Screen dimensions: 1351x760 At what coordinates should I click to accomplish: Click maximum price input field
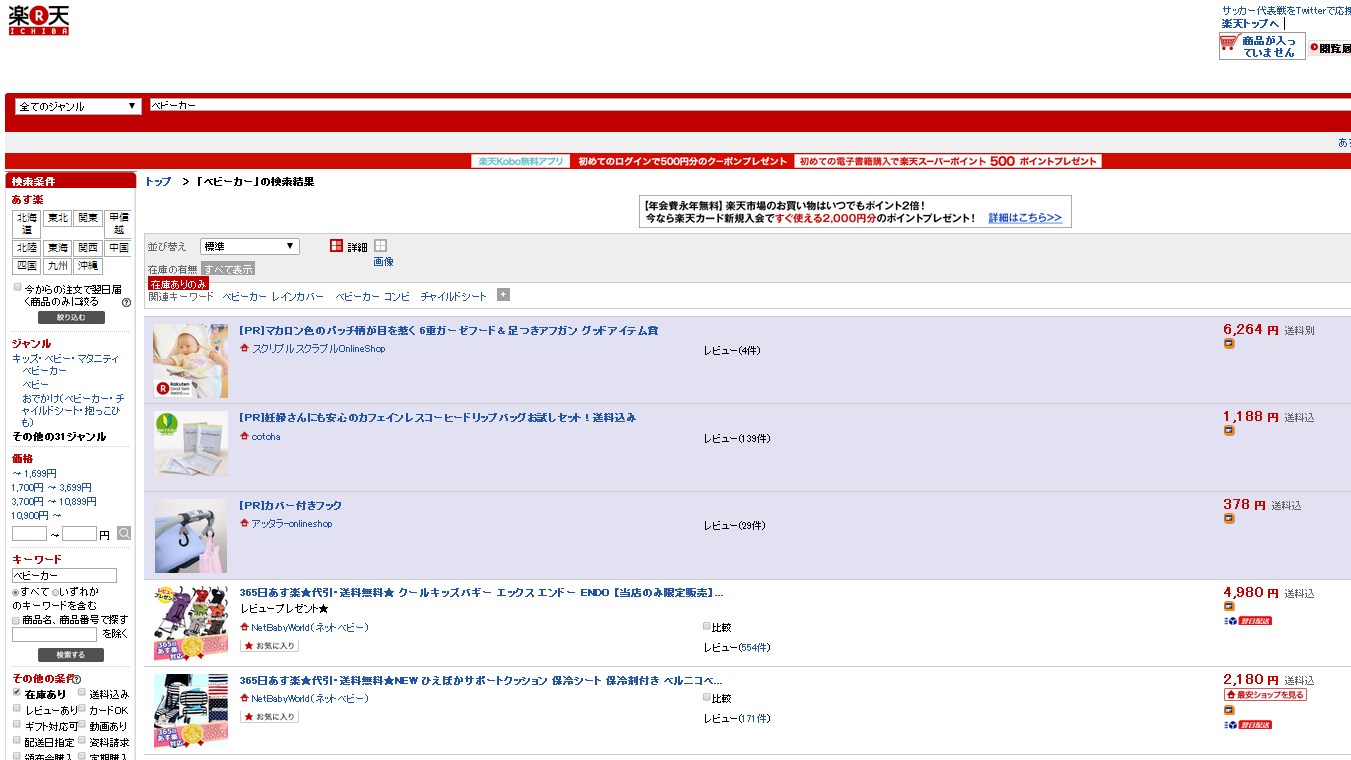(80, 534)
